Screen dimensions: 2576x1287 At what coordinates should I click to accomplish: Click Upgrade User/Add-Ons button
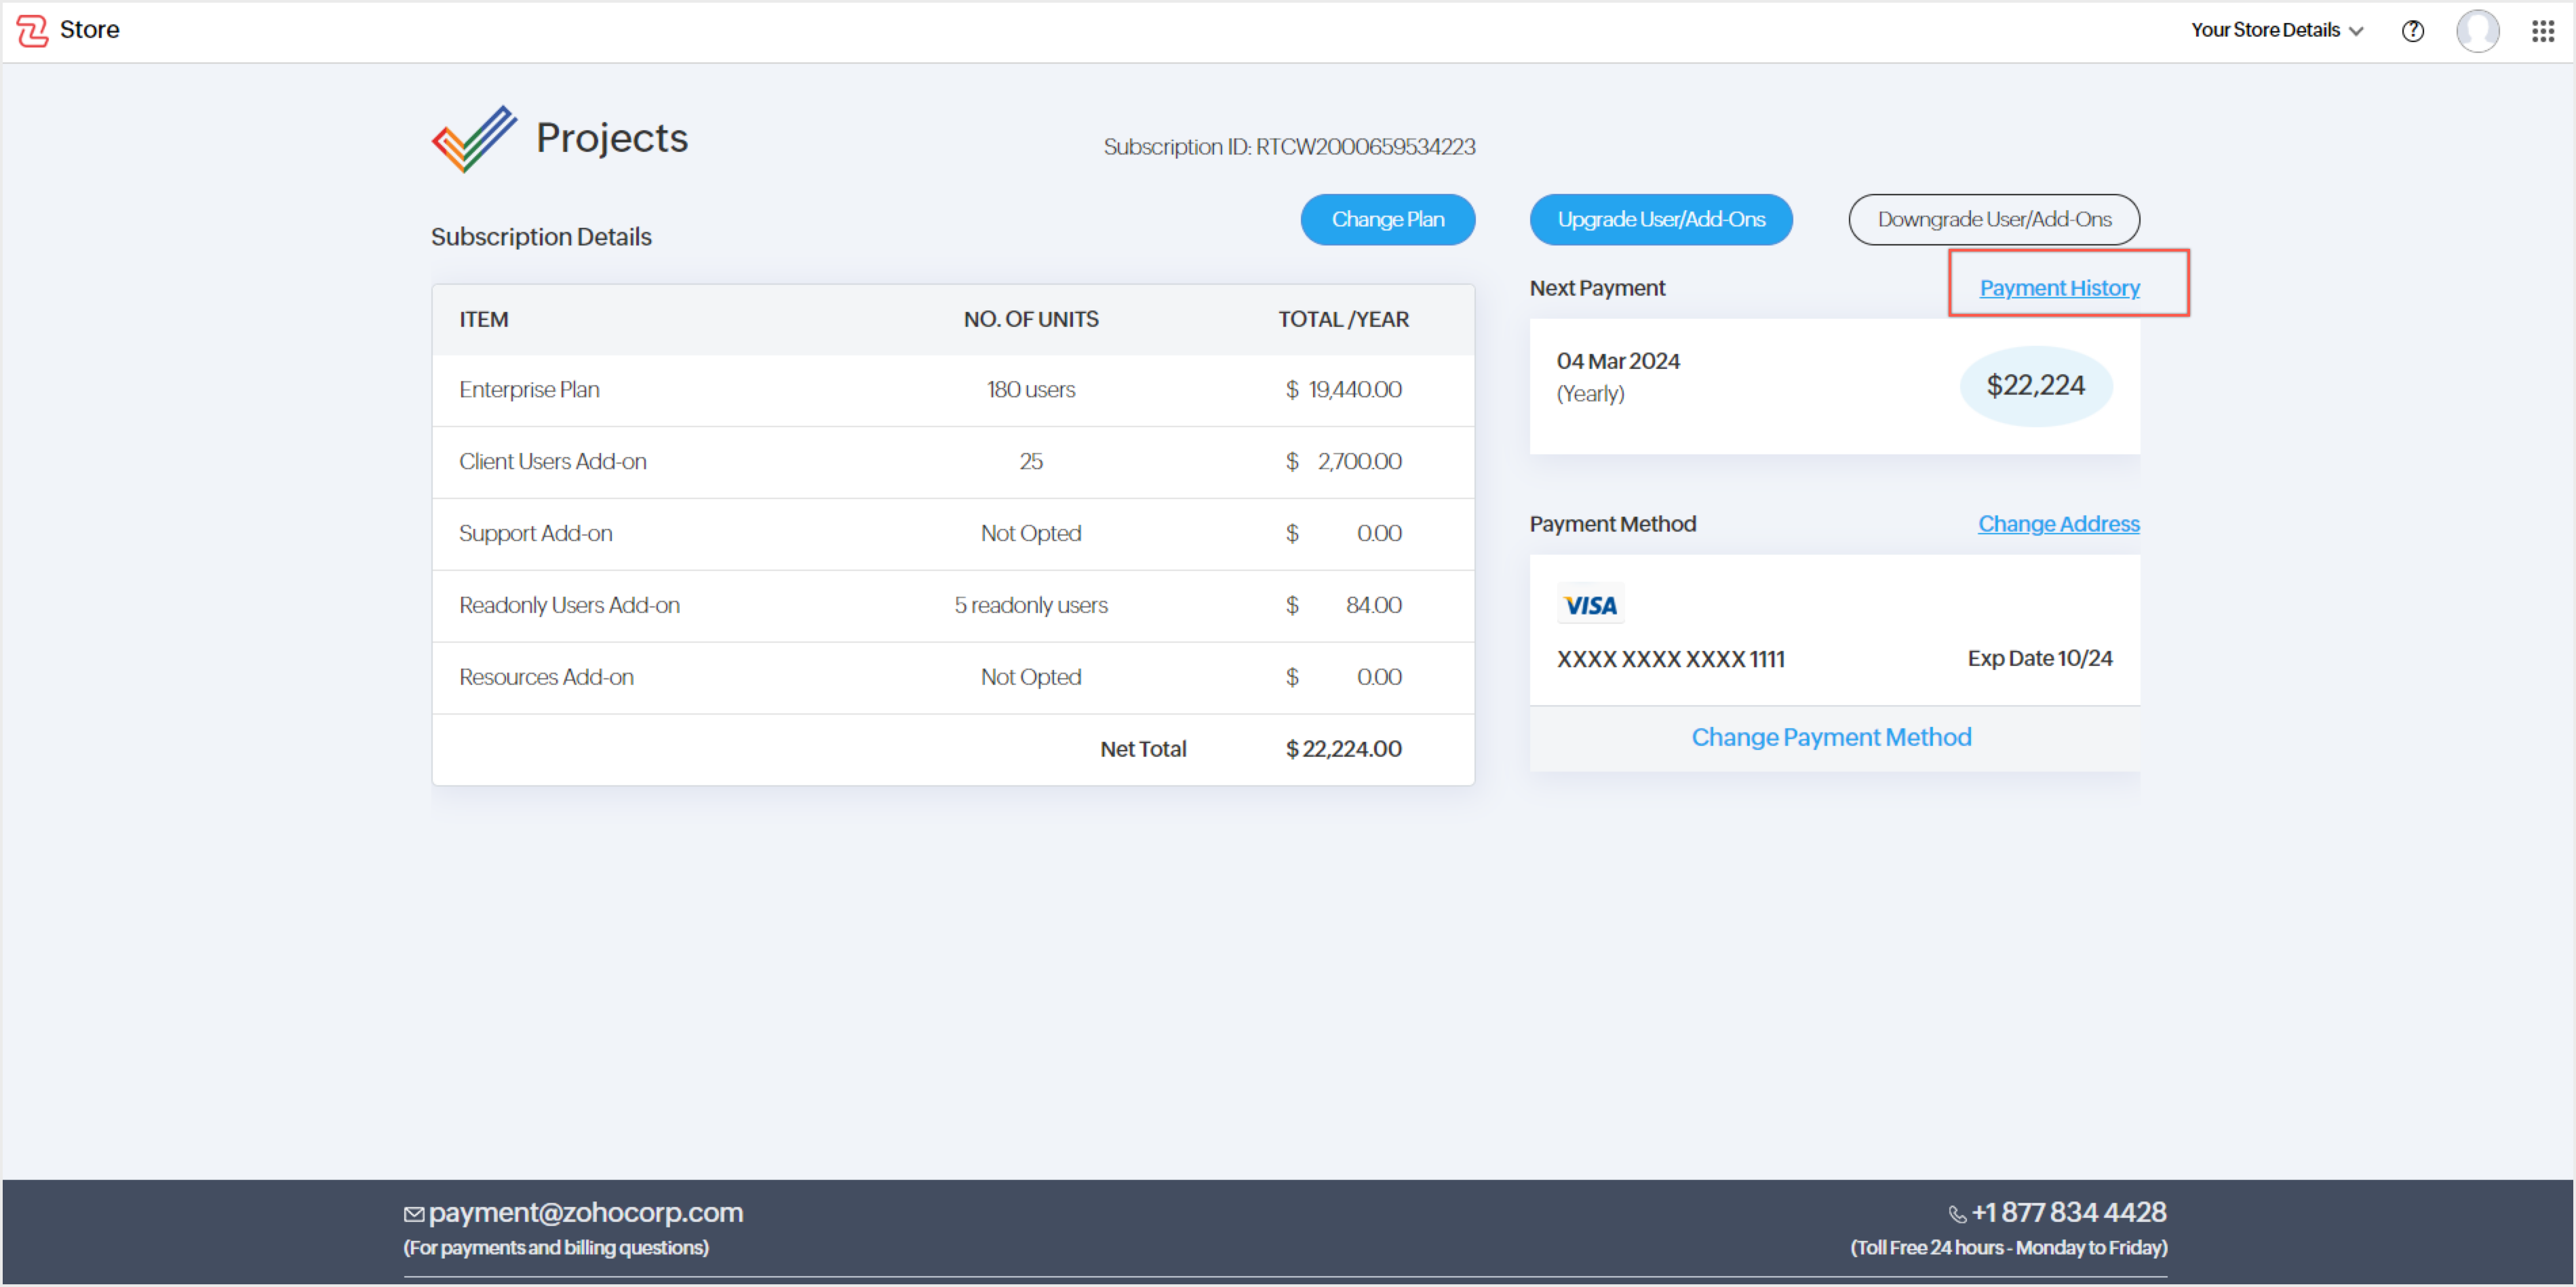(x=1660, y=219)
